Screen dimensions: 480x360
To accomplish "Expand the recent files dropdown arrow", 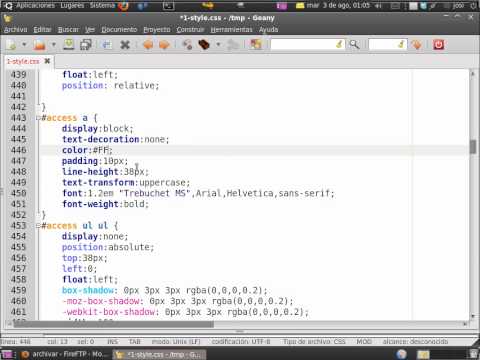I will pos(53,44).
